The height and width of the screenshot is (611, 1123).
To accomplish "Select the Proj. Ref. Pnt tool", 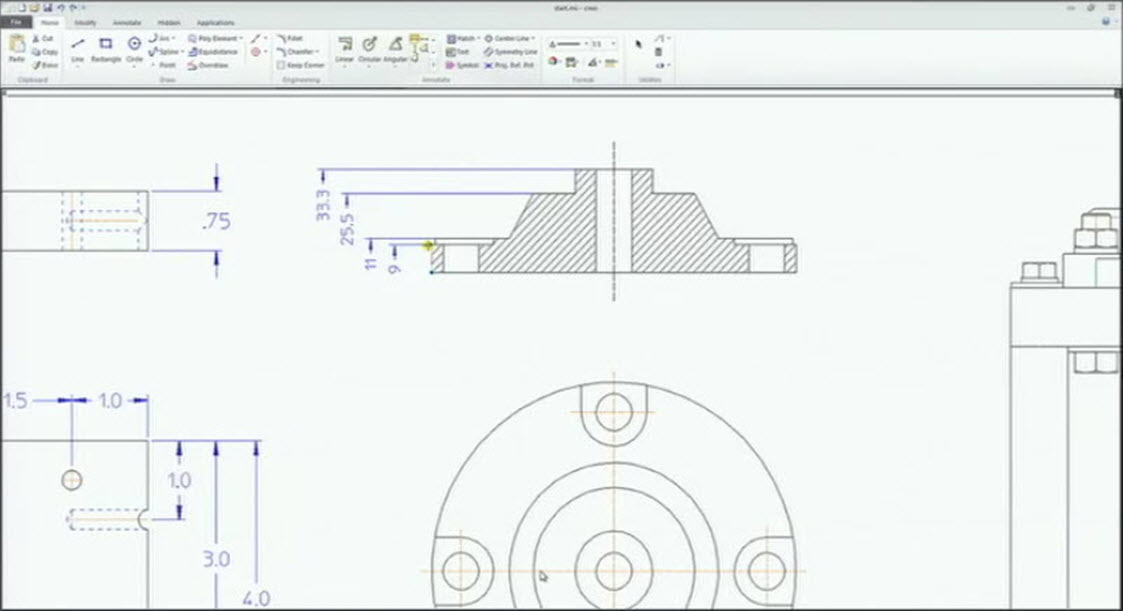I will [x=509, y=65].
